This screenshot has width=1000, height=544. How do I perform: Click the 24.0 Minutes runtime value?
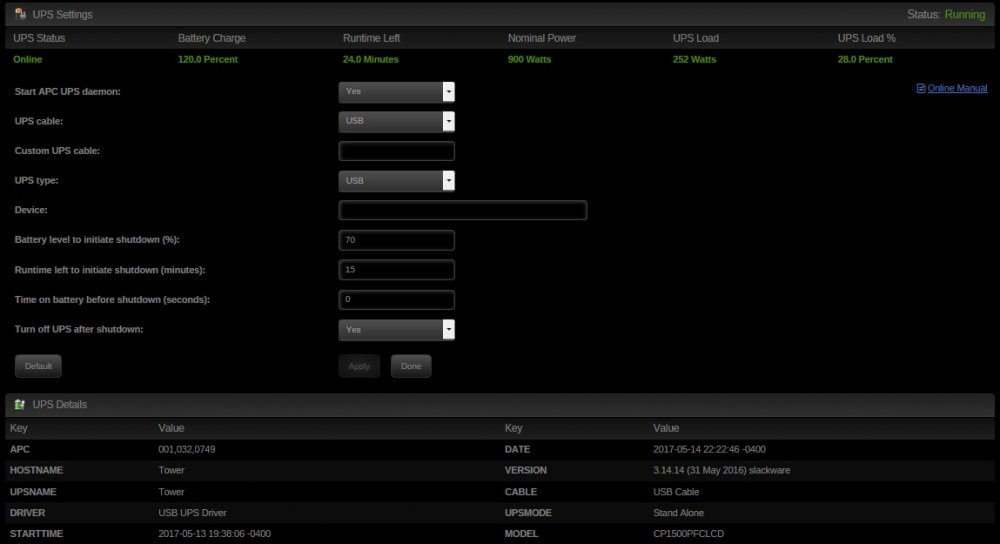point(371,59)
